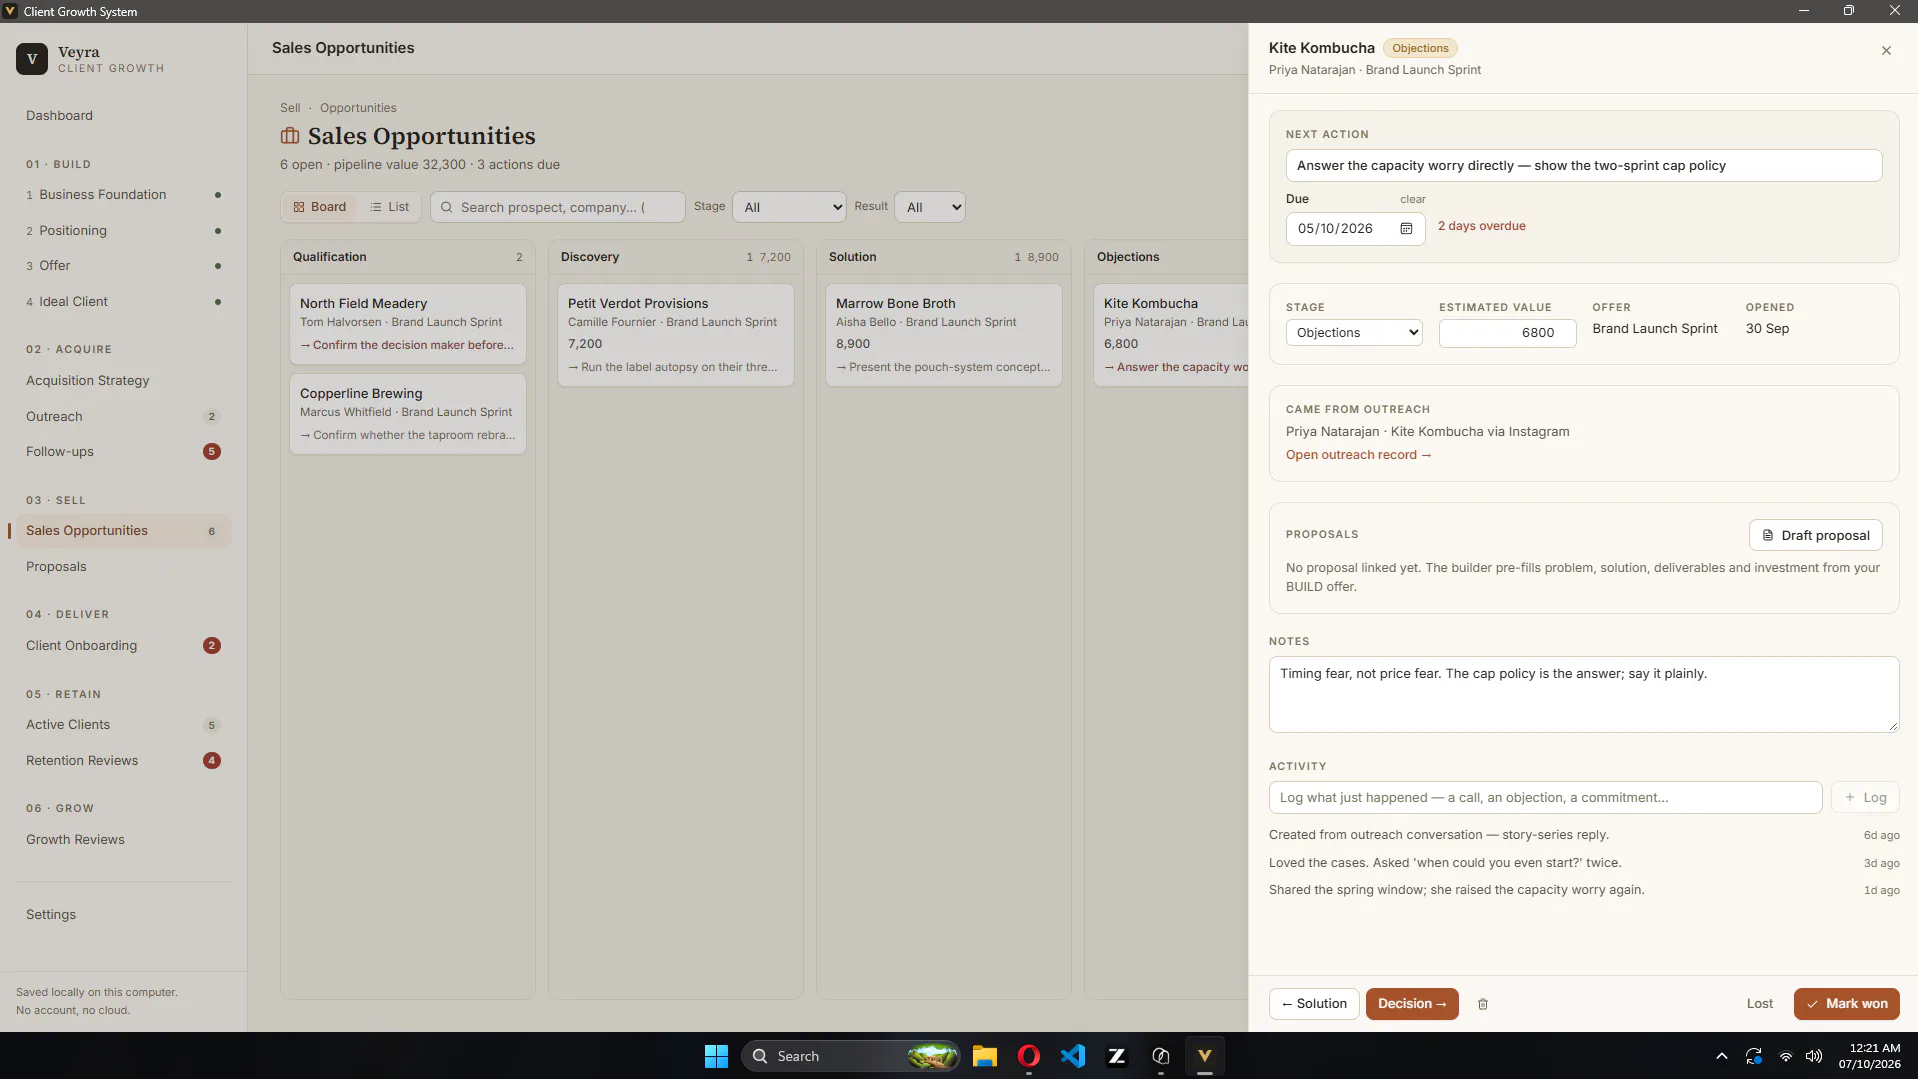Open Visual Studio Code from taskbar
This screenshot has width=1918, height=1079.
(x=1073, y=1056)
